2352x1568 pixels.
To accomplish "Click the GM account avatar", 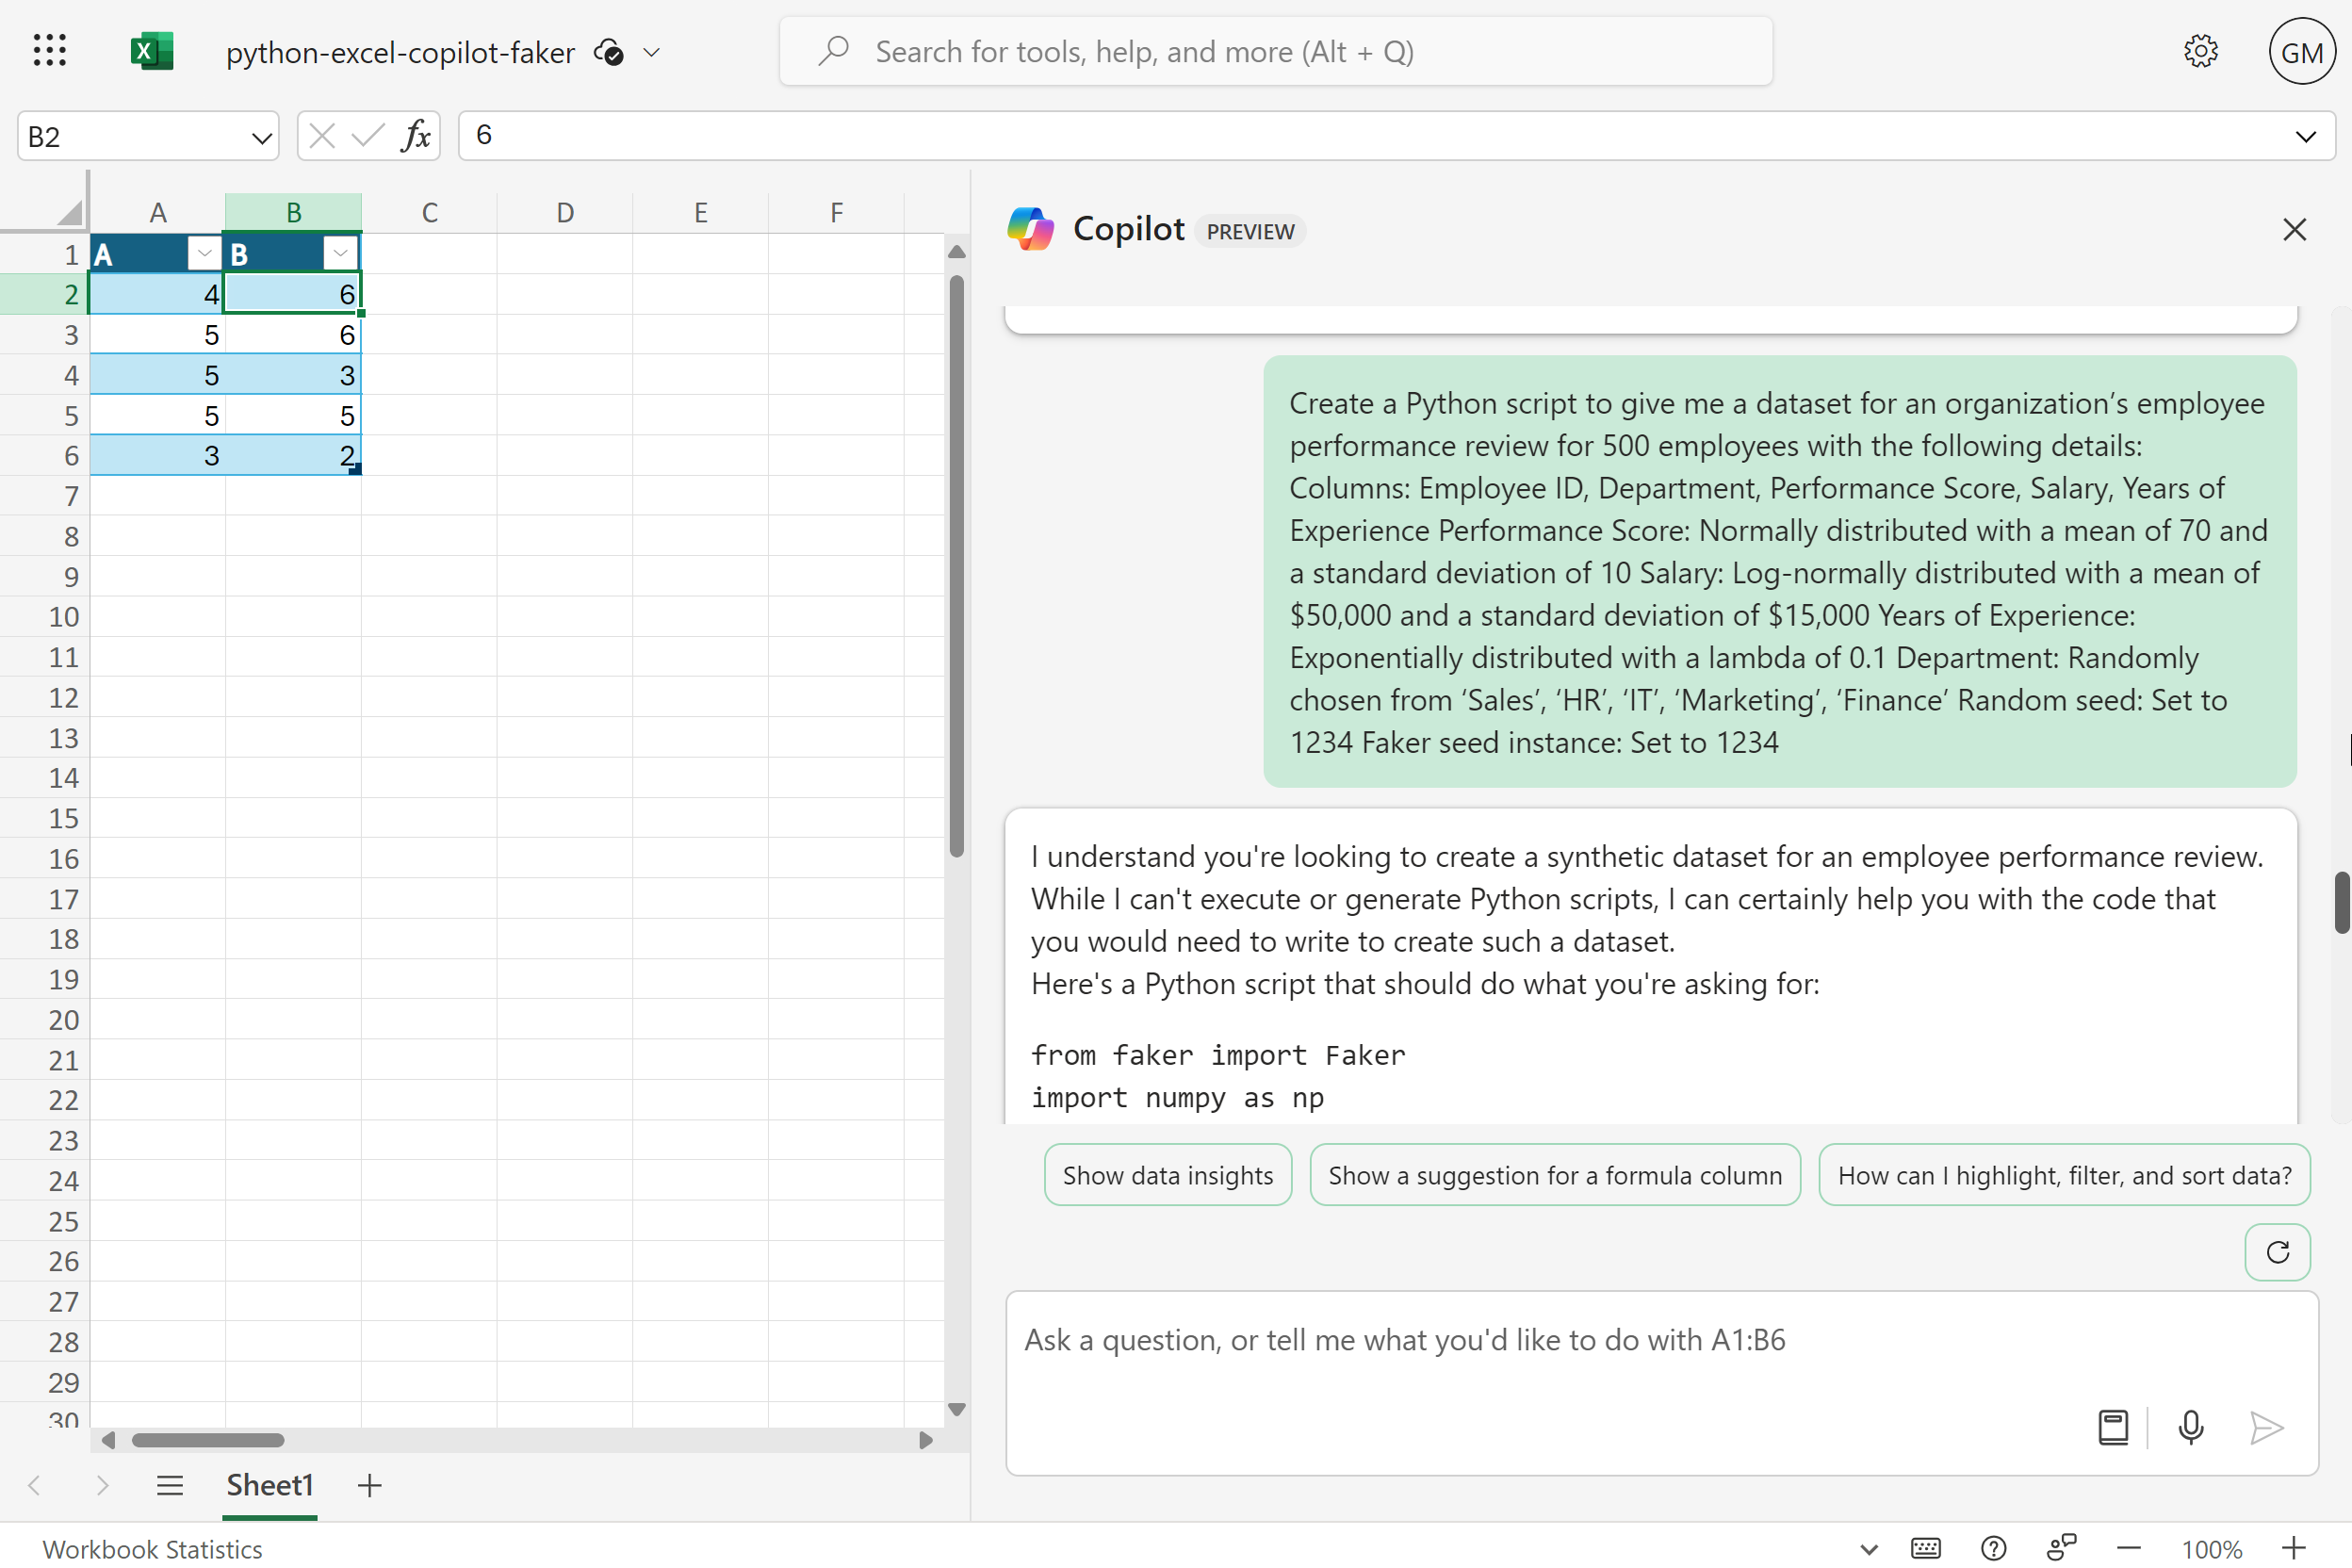I will pos(2300,52).
